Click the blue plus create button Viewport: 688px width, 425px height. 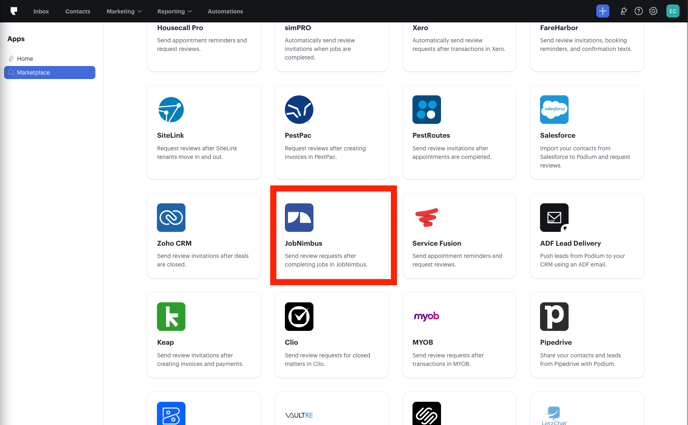(x=602, y=11)
